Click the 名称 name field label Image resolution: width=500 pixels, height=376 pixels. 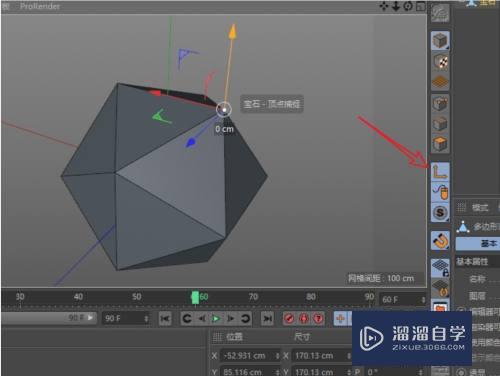pos(477,279)
